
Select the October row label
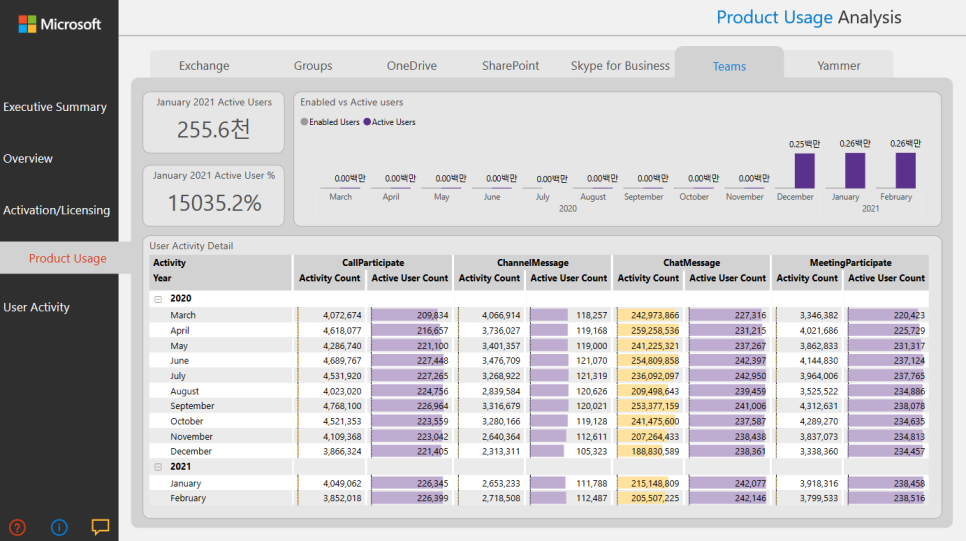[187, 421]
